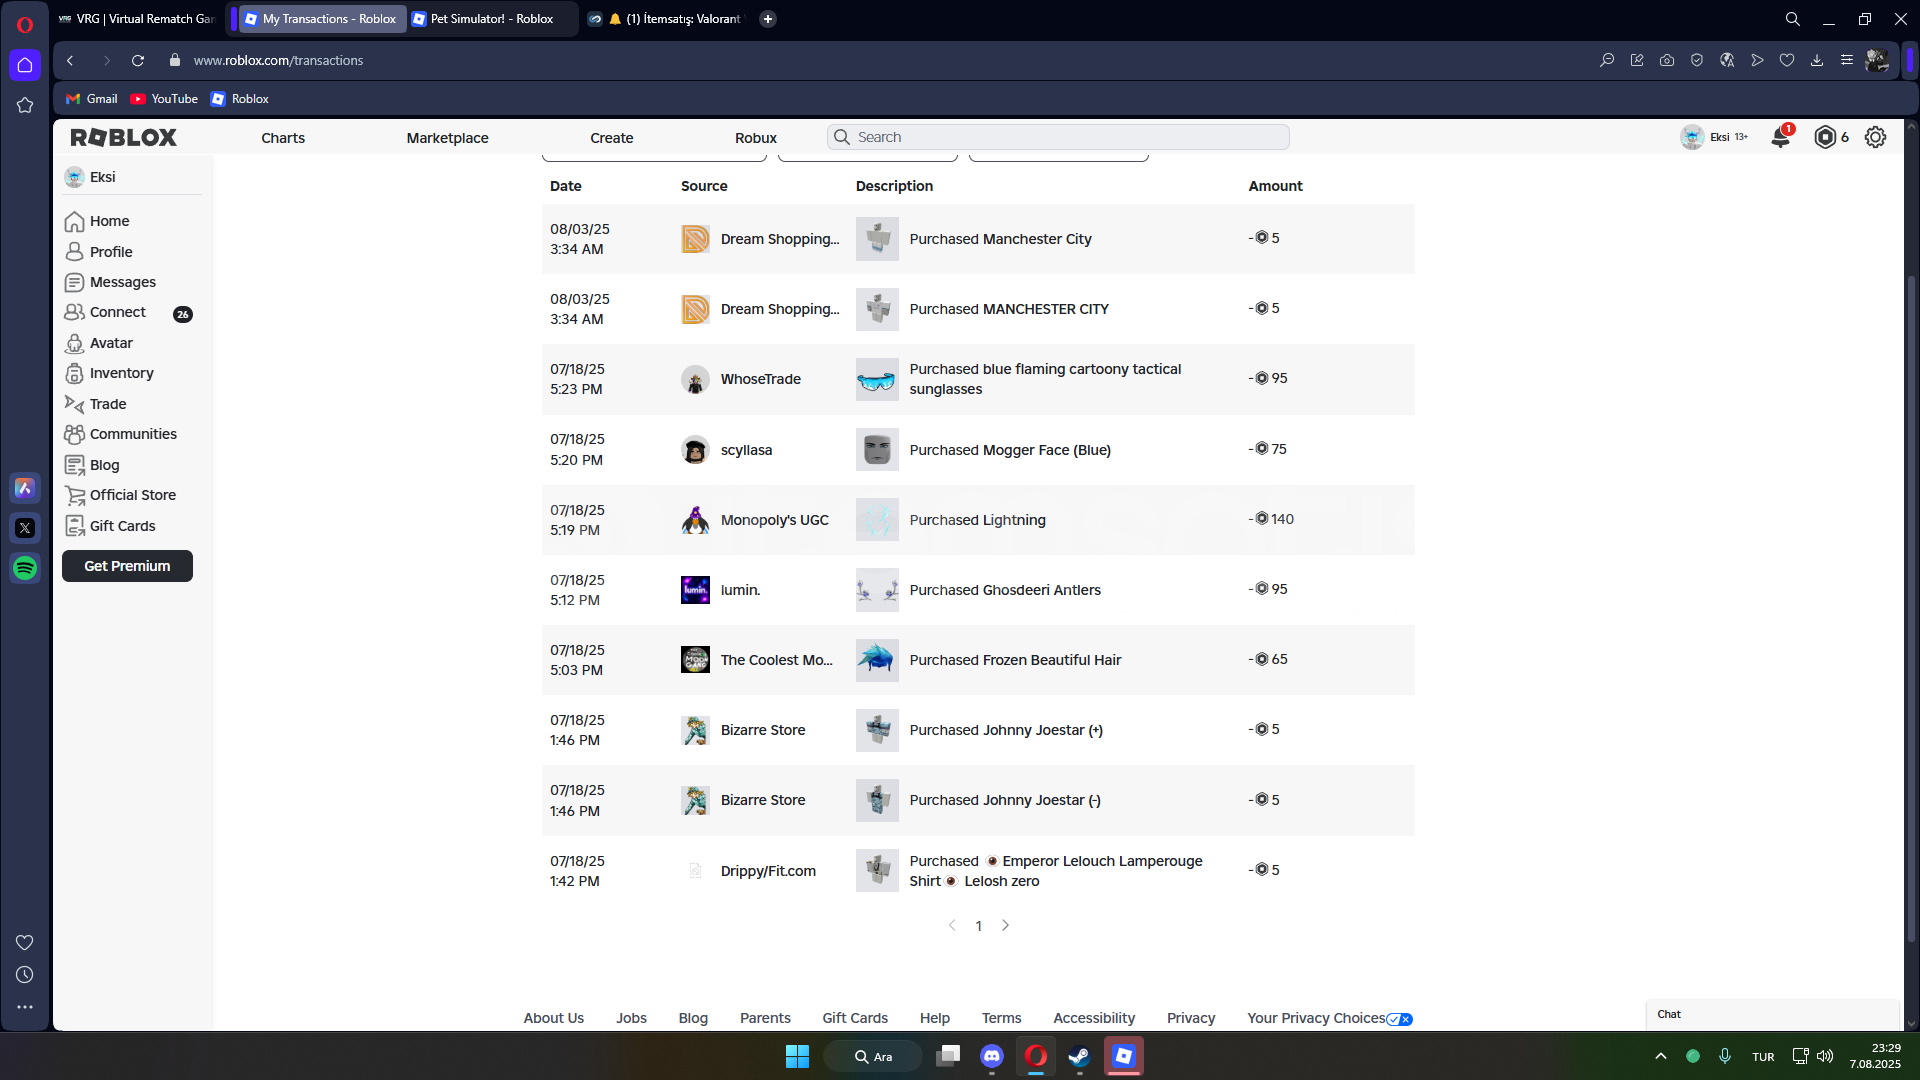1920x1080 pixels.
Task: Focus the Roblox Search field
Action: 1058,137
